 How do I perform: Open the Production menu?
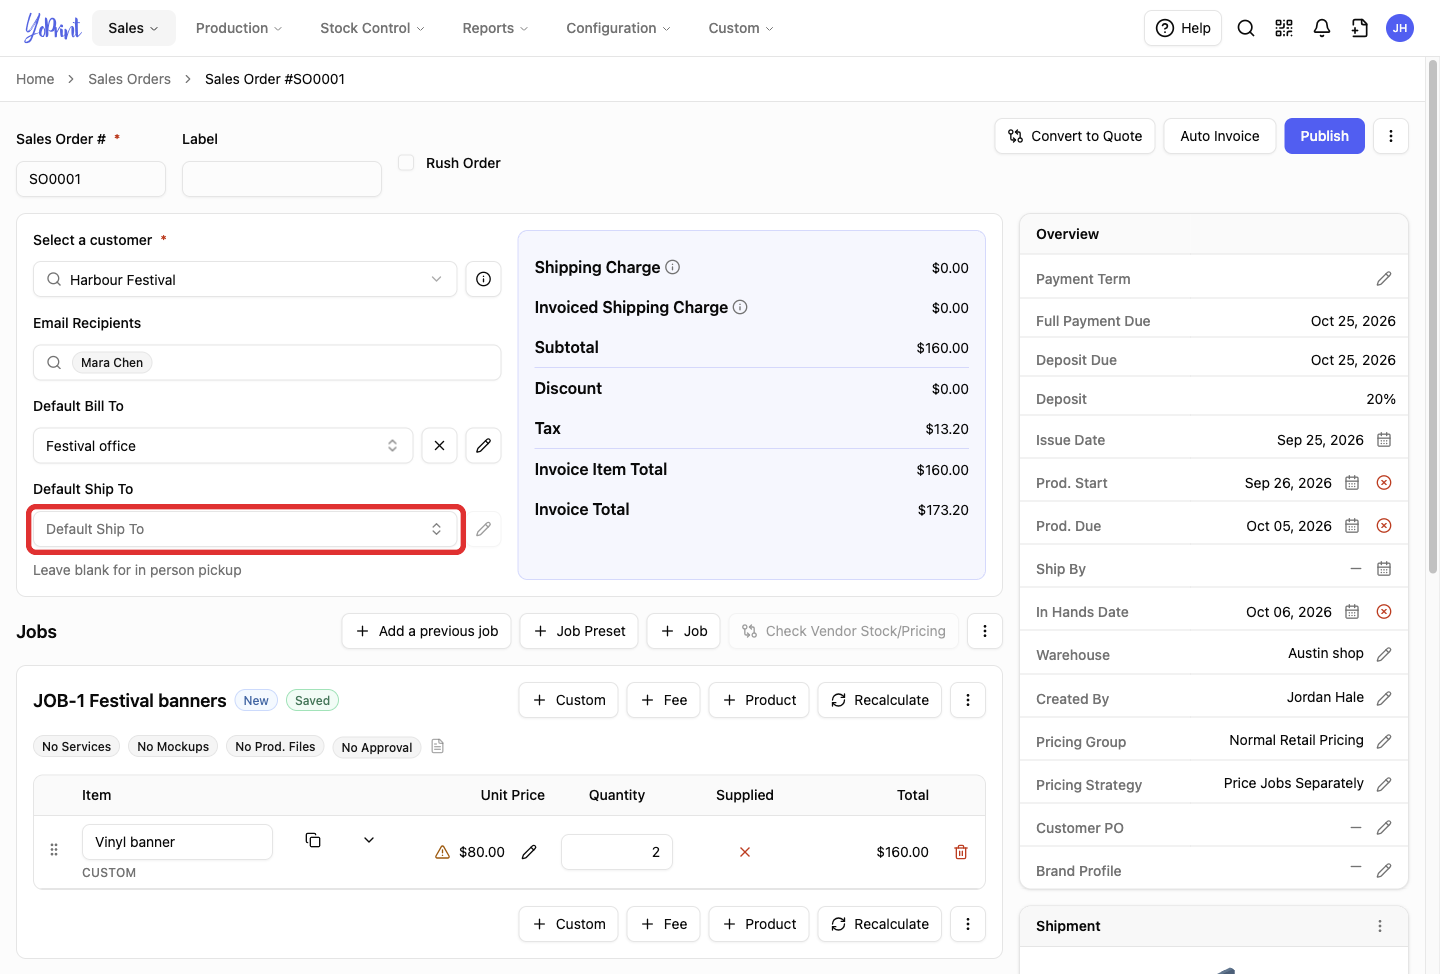239,28
